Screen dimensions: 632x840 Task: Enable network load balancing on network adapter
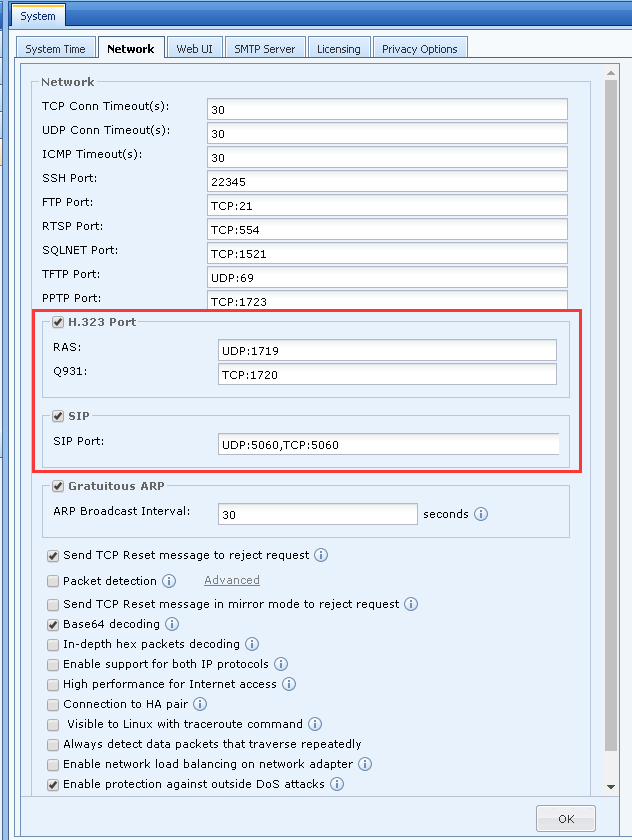click(x=52, y=764)
